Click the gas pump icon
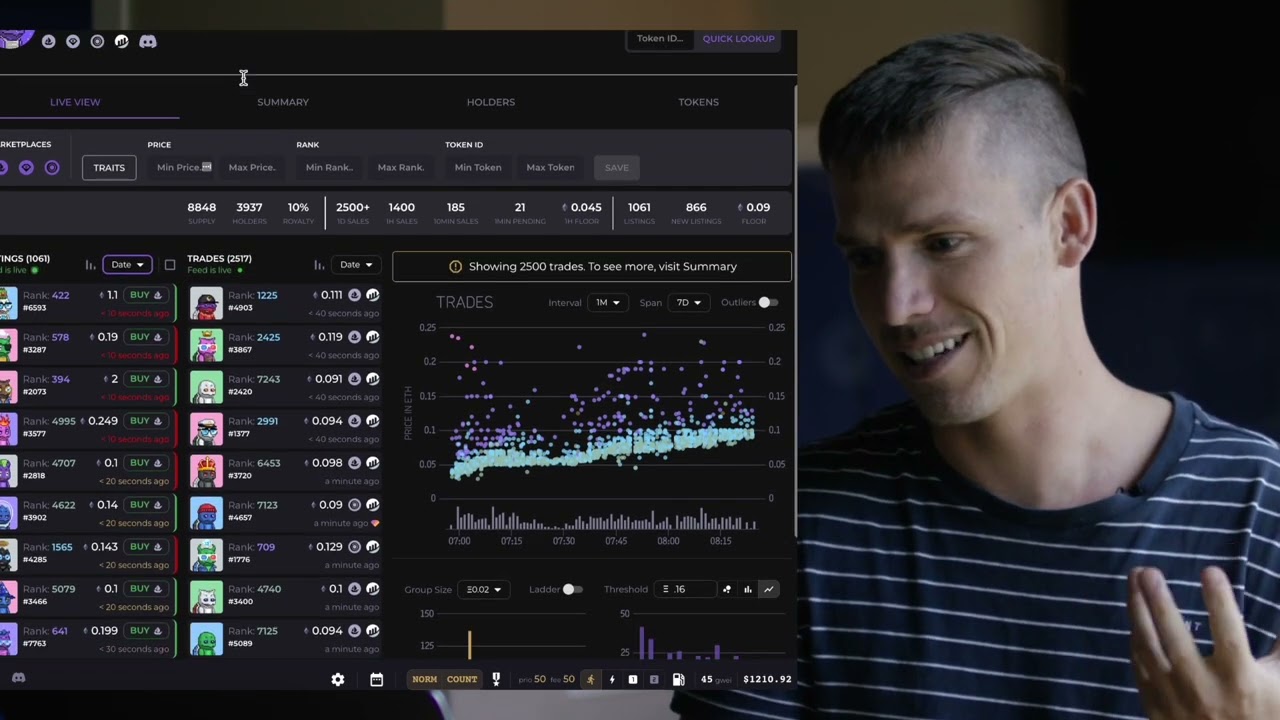This screenshot has height=720, width=1280. [x=678, y=679]
